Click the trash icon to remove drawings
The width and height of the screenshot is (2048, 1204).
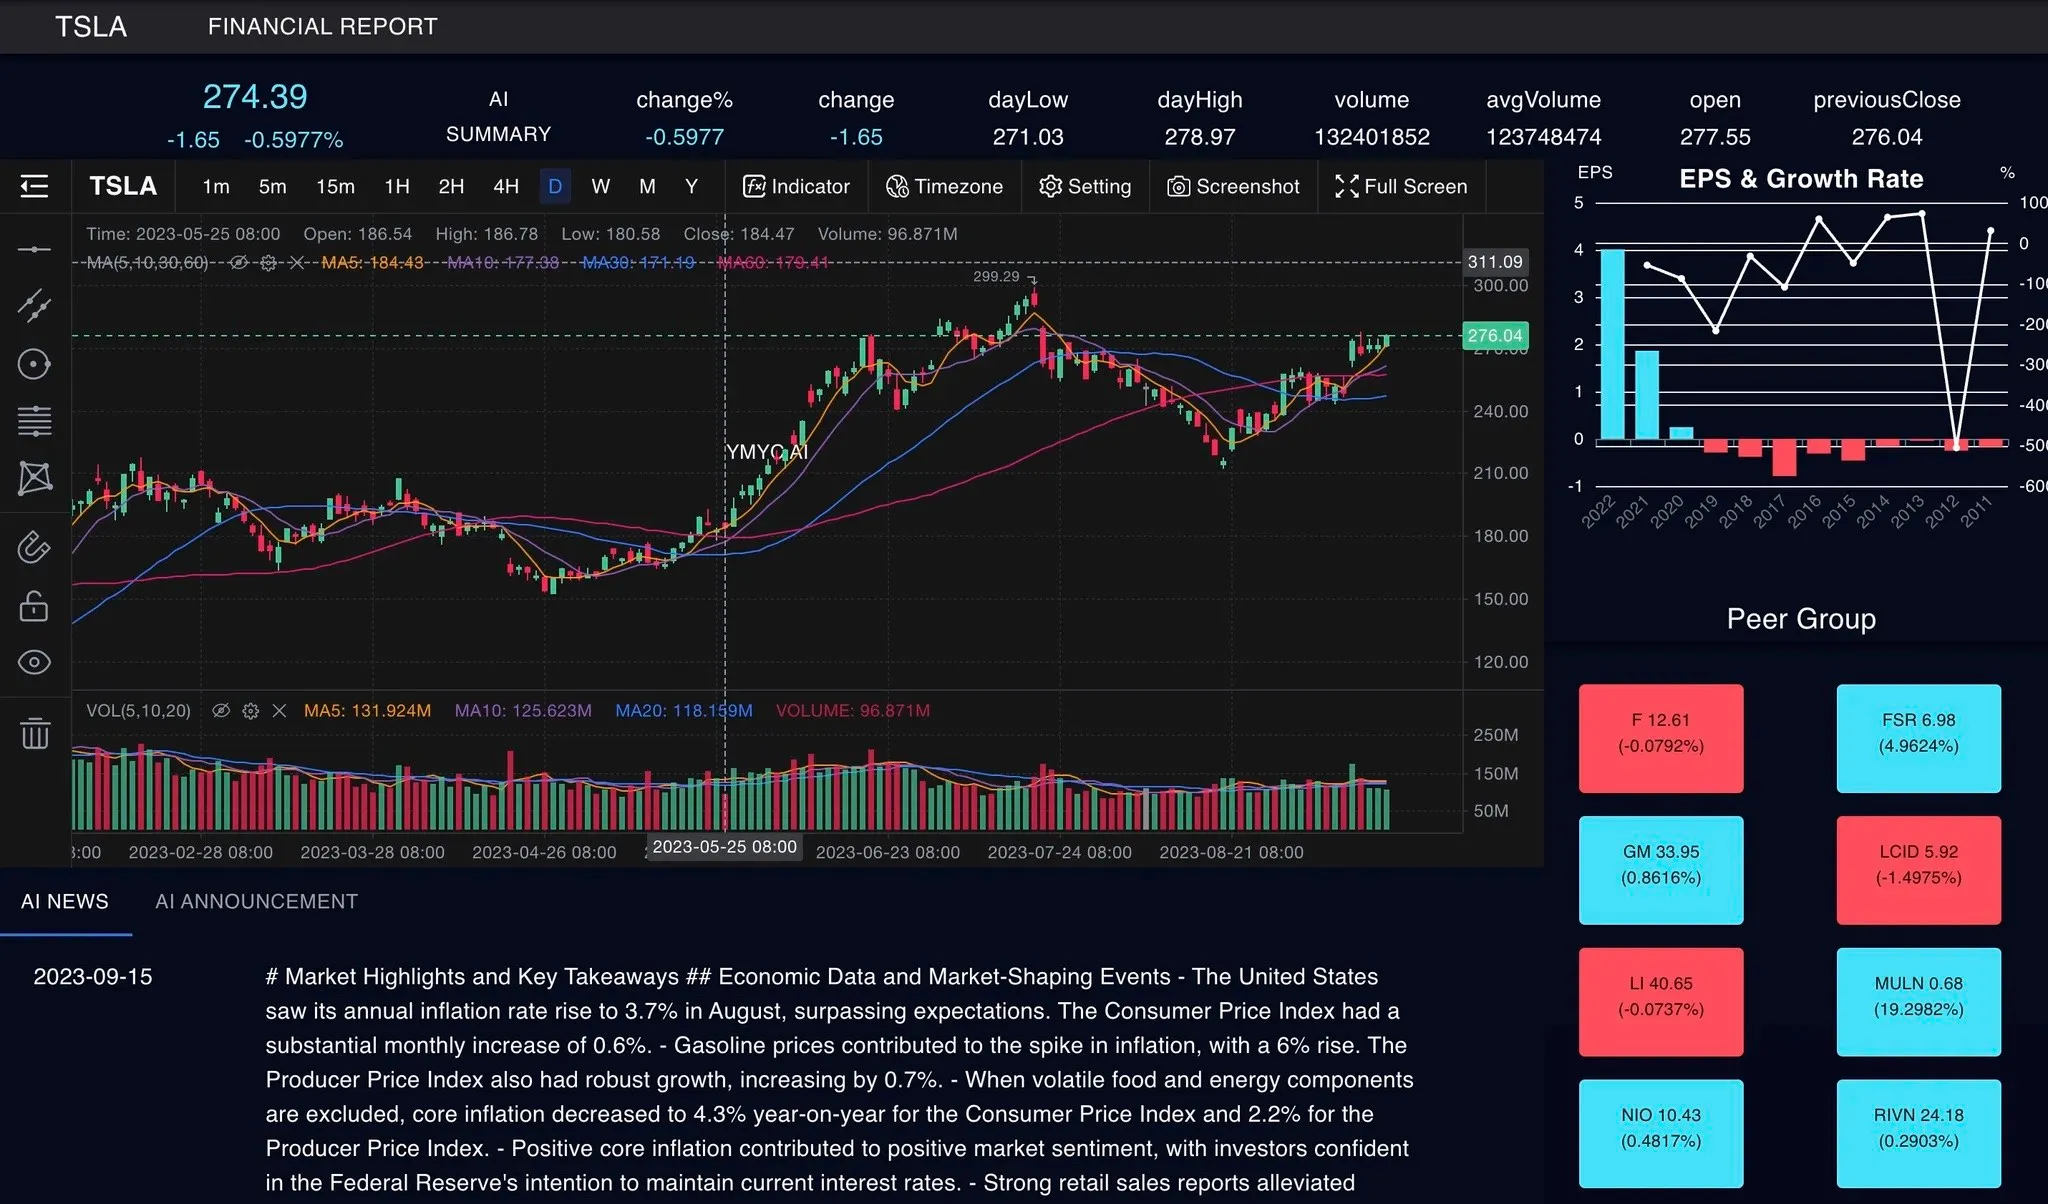[34, 733]
